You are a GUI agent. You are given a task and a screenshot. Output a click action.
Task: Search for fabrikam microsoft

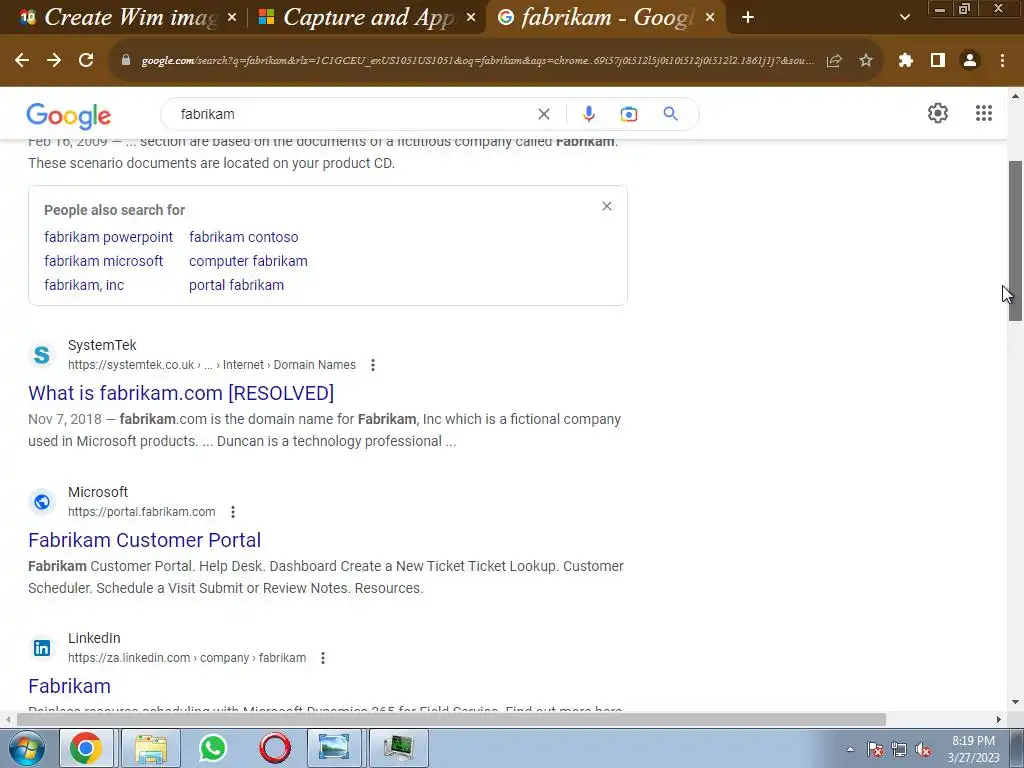[103, 261]
